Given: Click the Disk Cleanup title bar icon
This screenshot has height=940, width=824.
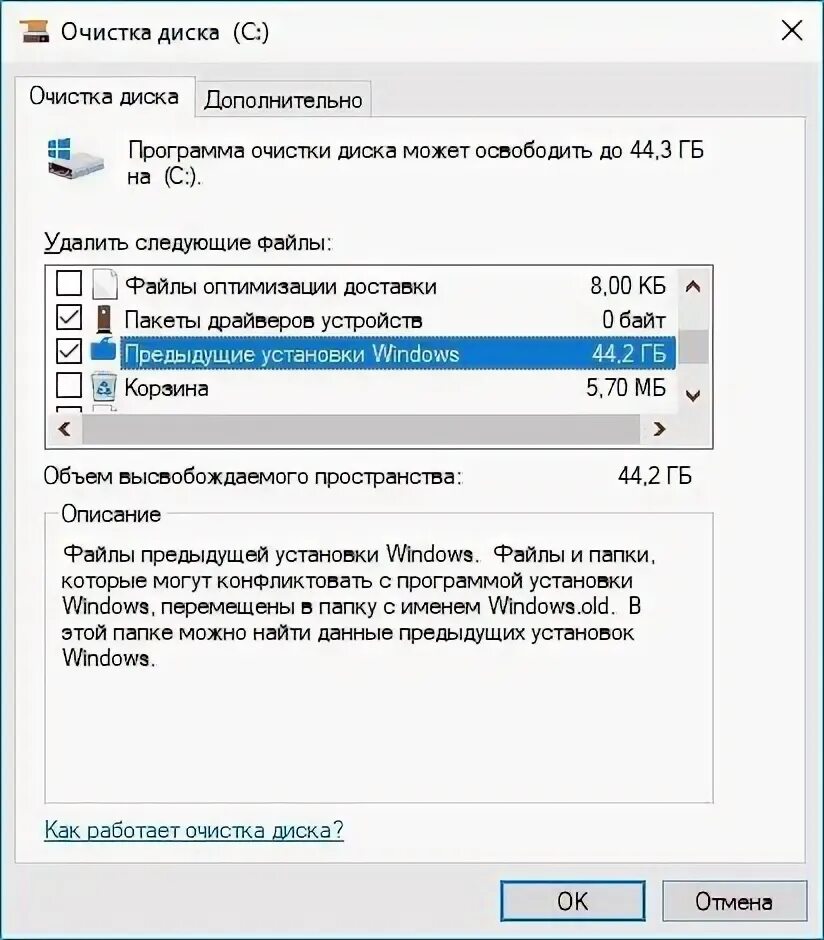Looking at the screenshot, I should click(34, 31).
